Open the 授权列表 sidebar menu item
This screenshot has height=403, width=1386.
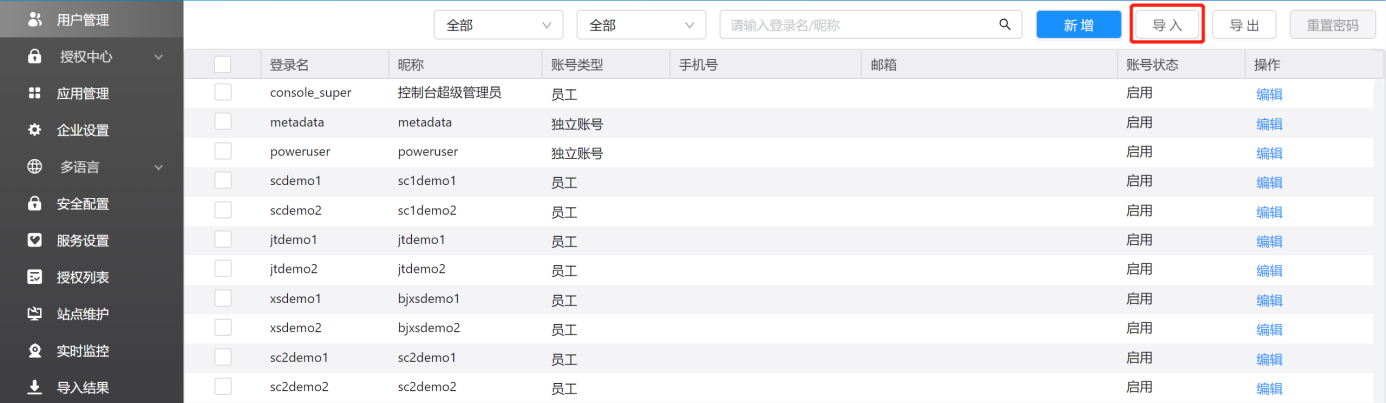click(x=83, y=277)
